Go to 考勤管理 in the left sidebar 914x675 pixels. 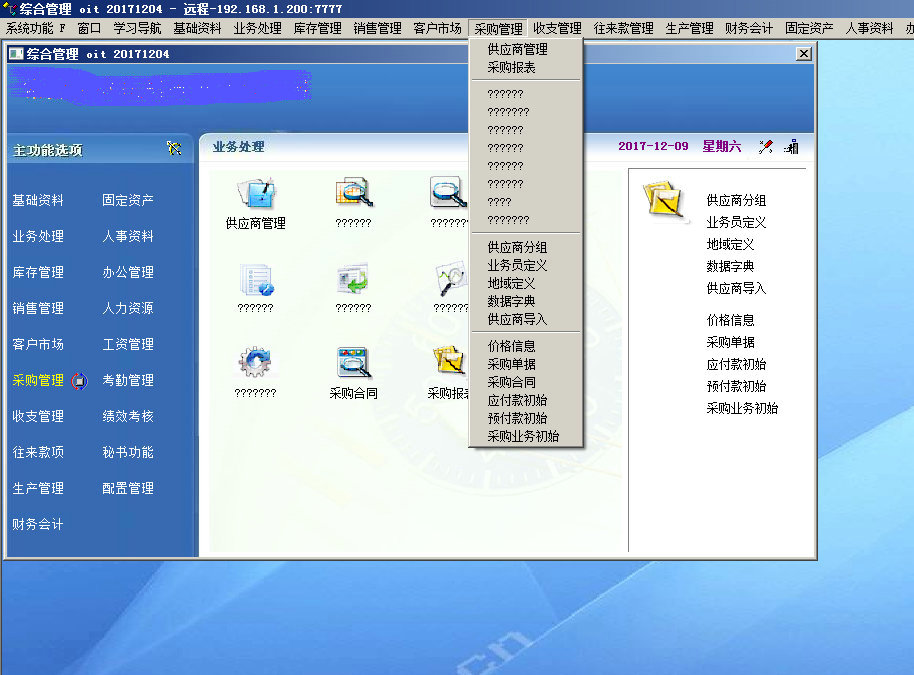[128, 380]
